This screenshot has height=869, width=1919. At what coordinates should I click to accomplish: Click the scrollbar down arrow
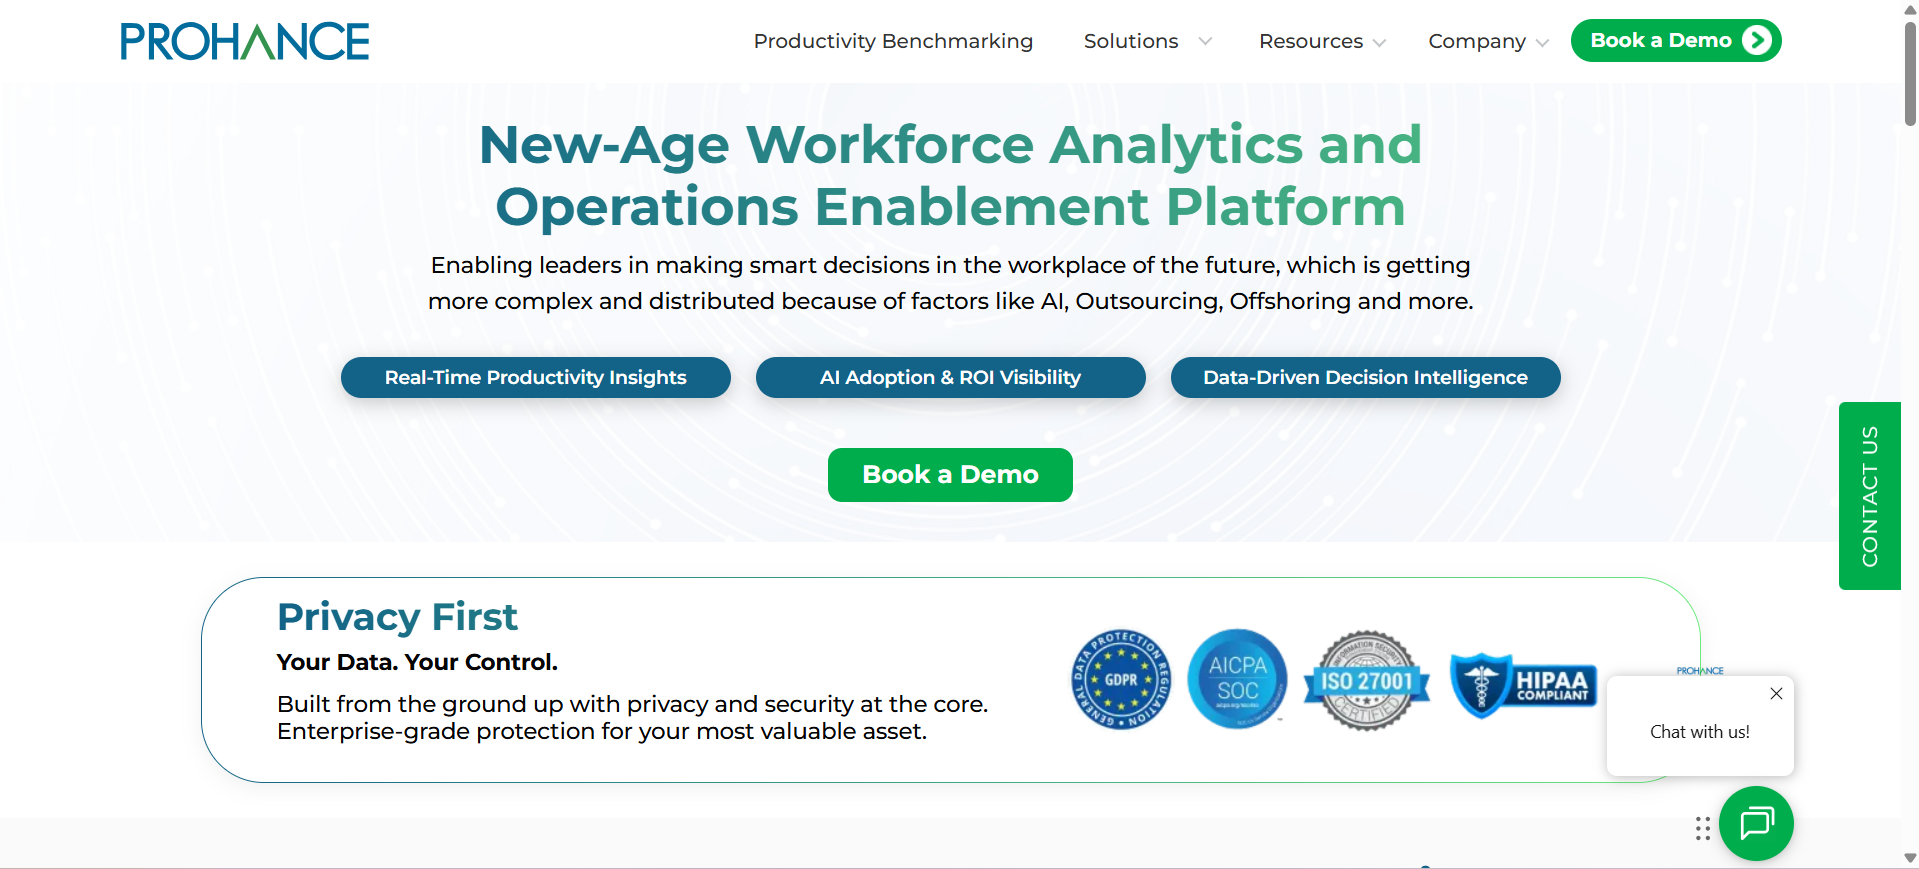click(x=1910, y=858)
